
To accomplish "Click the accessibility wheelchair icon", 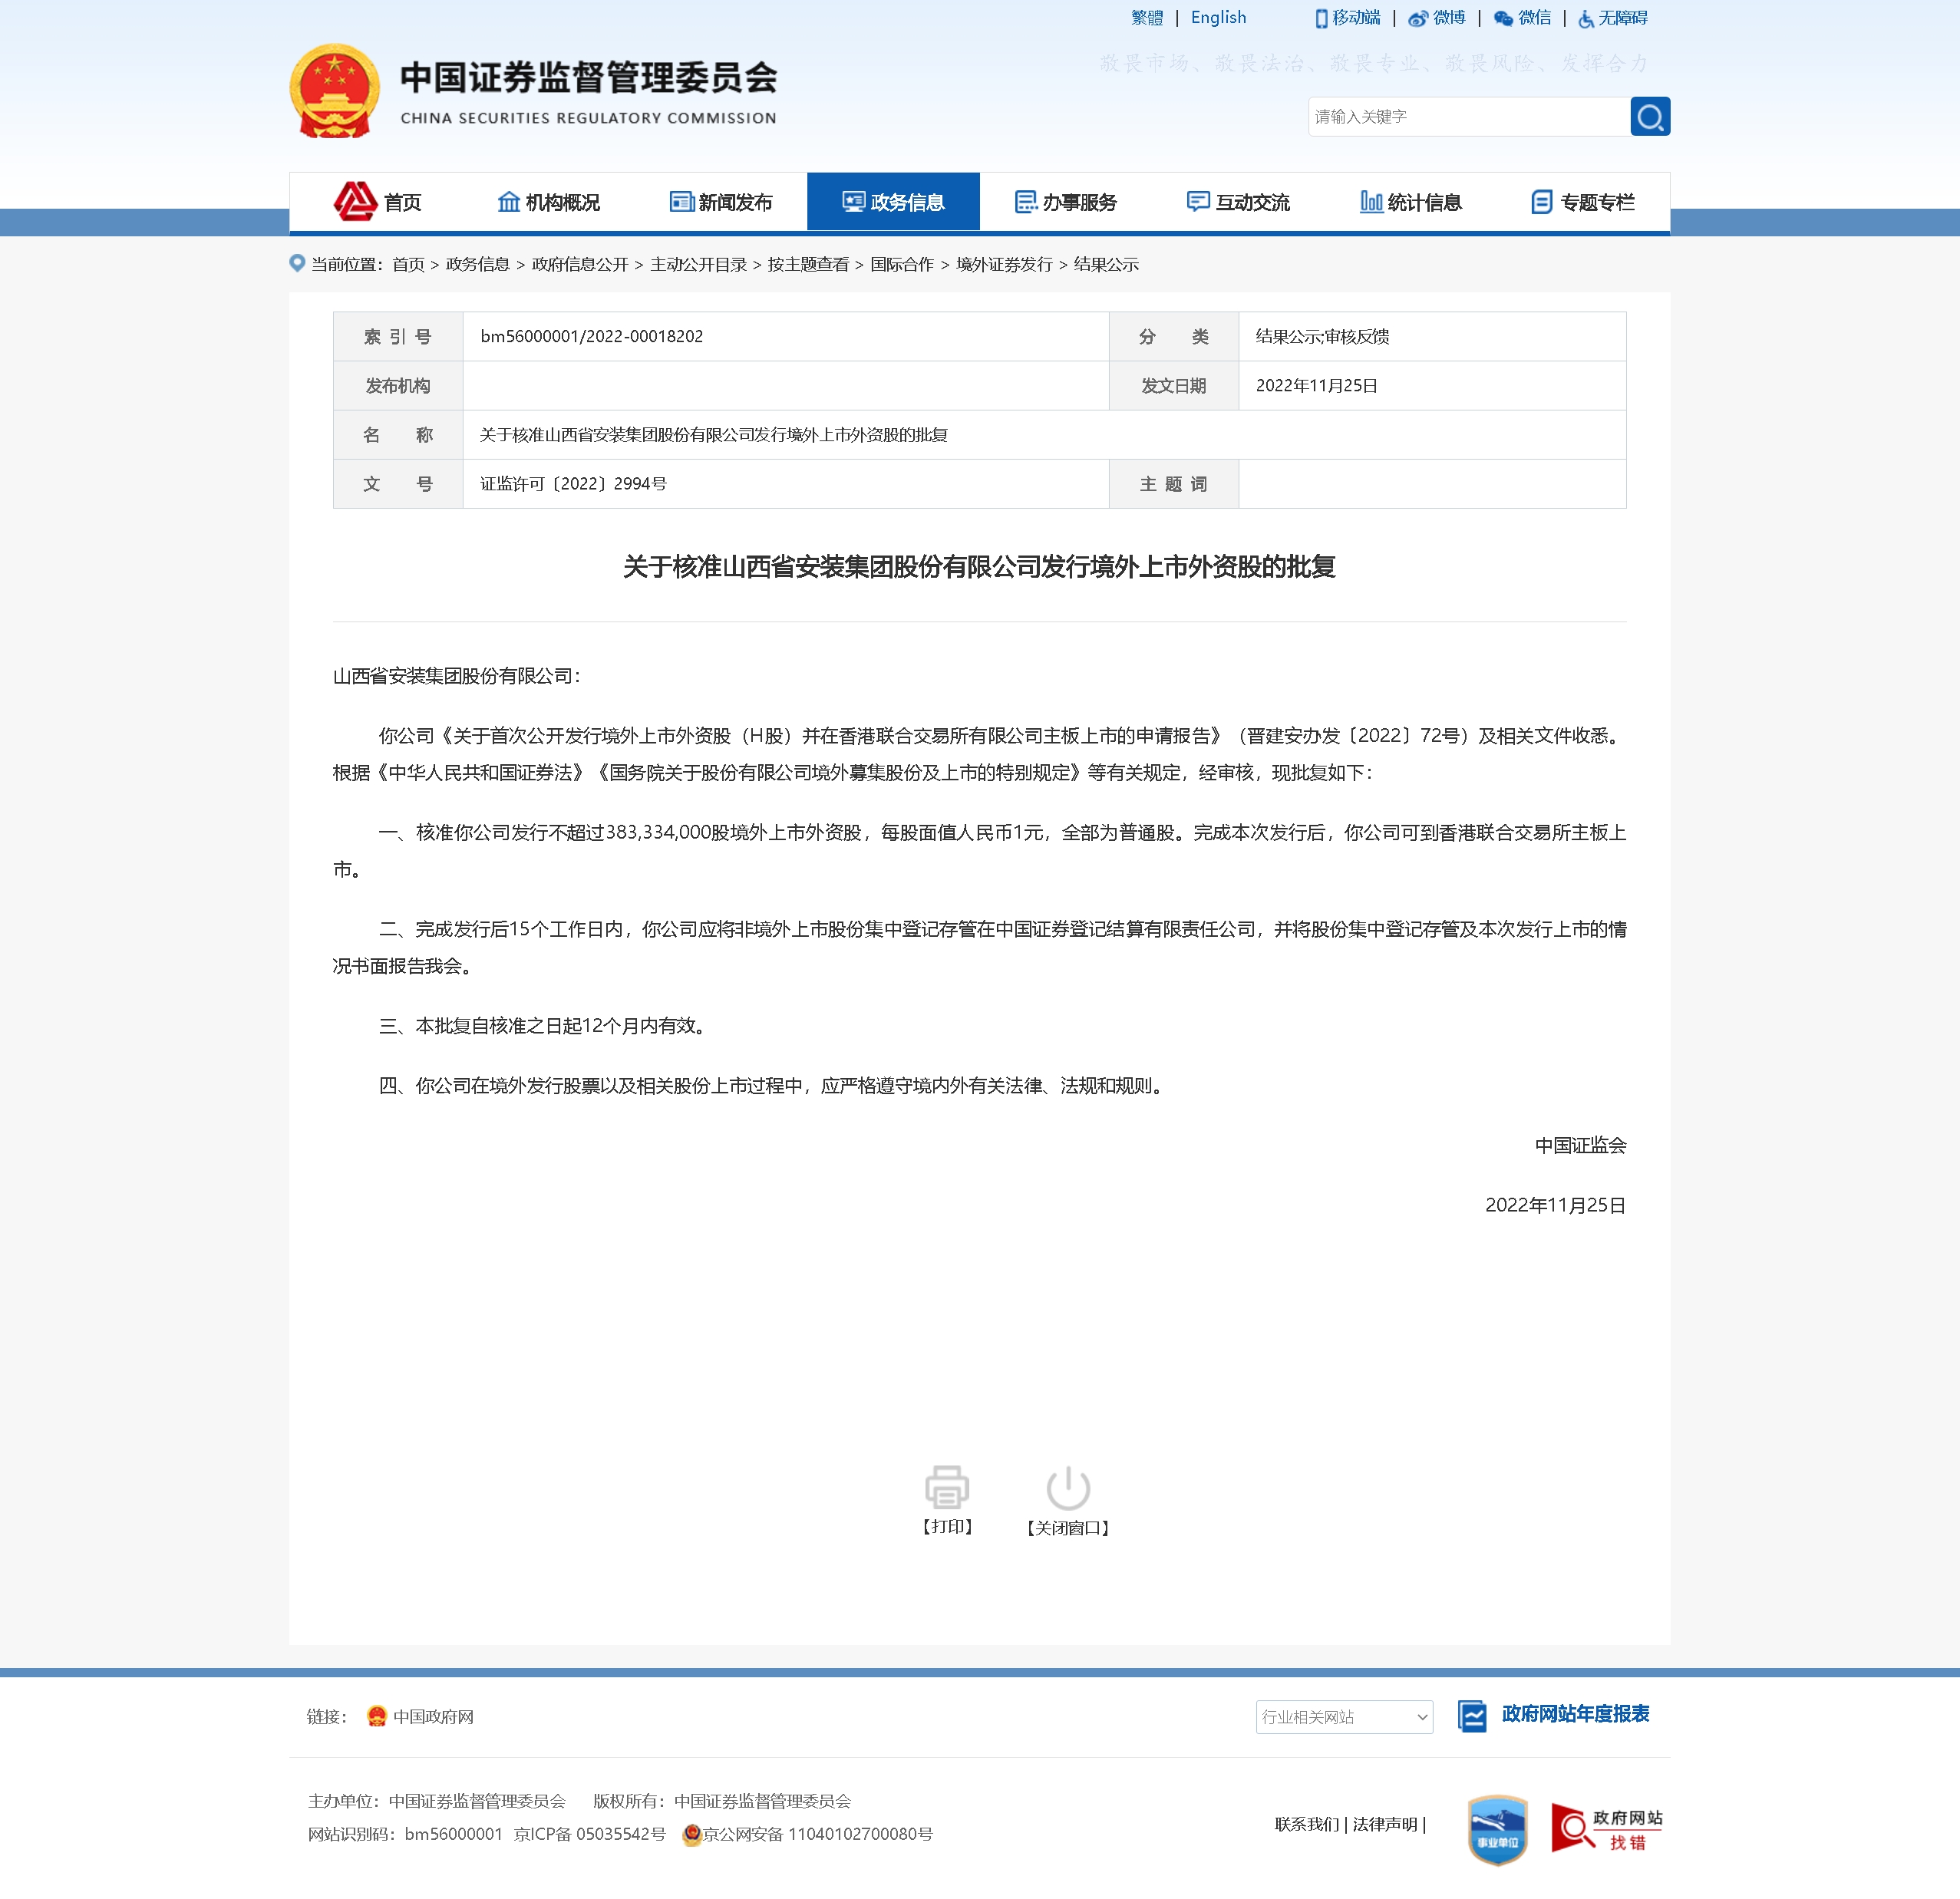I will pos(1586,19).
